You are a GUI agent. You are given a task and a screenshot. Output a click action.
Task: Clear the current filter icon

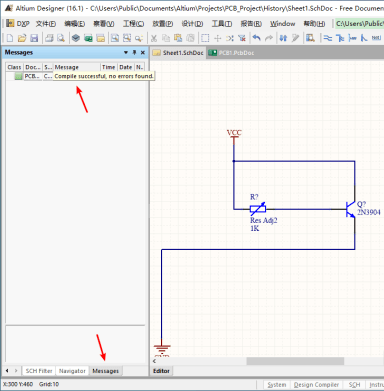[x=242, y=38]
